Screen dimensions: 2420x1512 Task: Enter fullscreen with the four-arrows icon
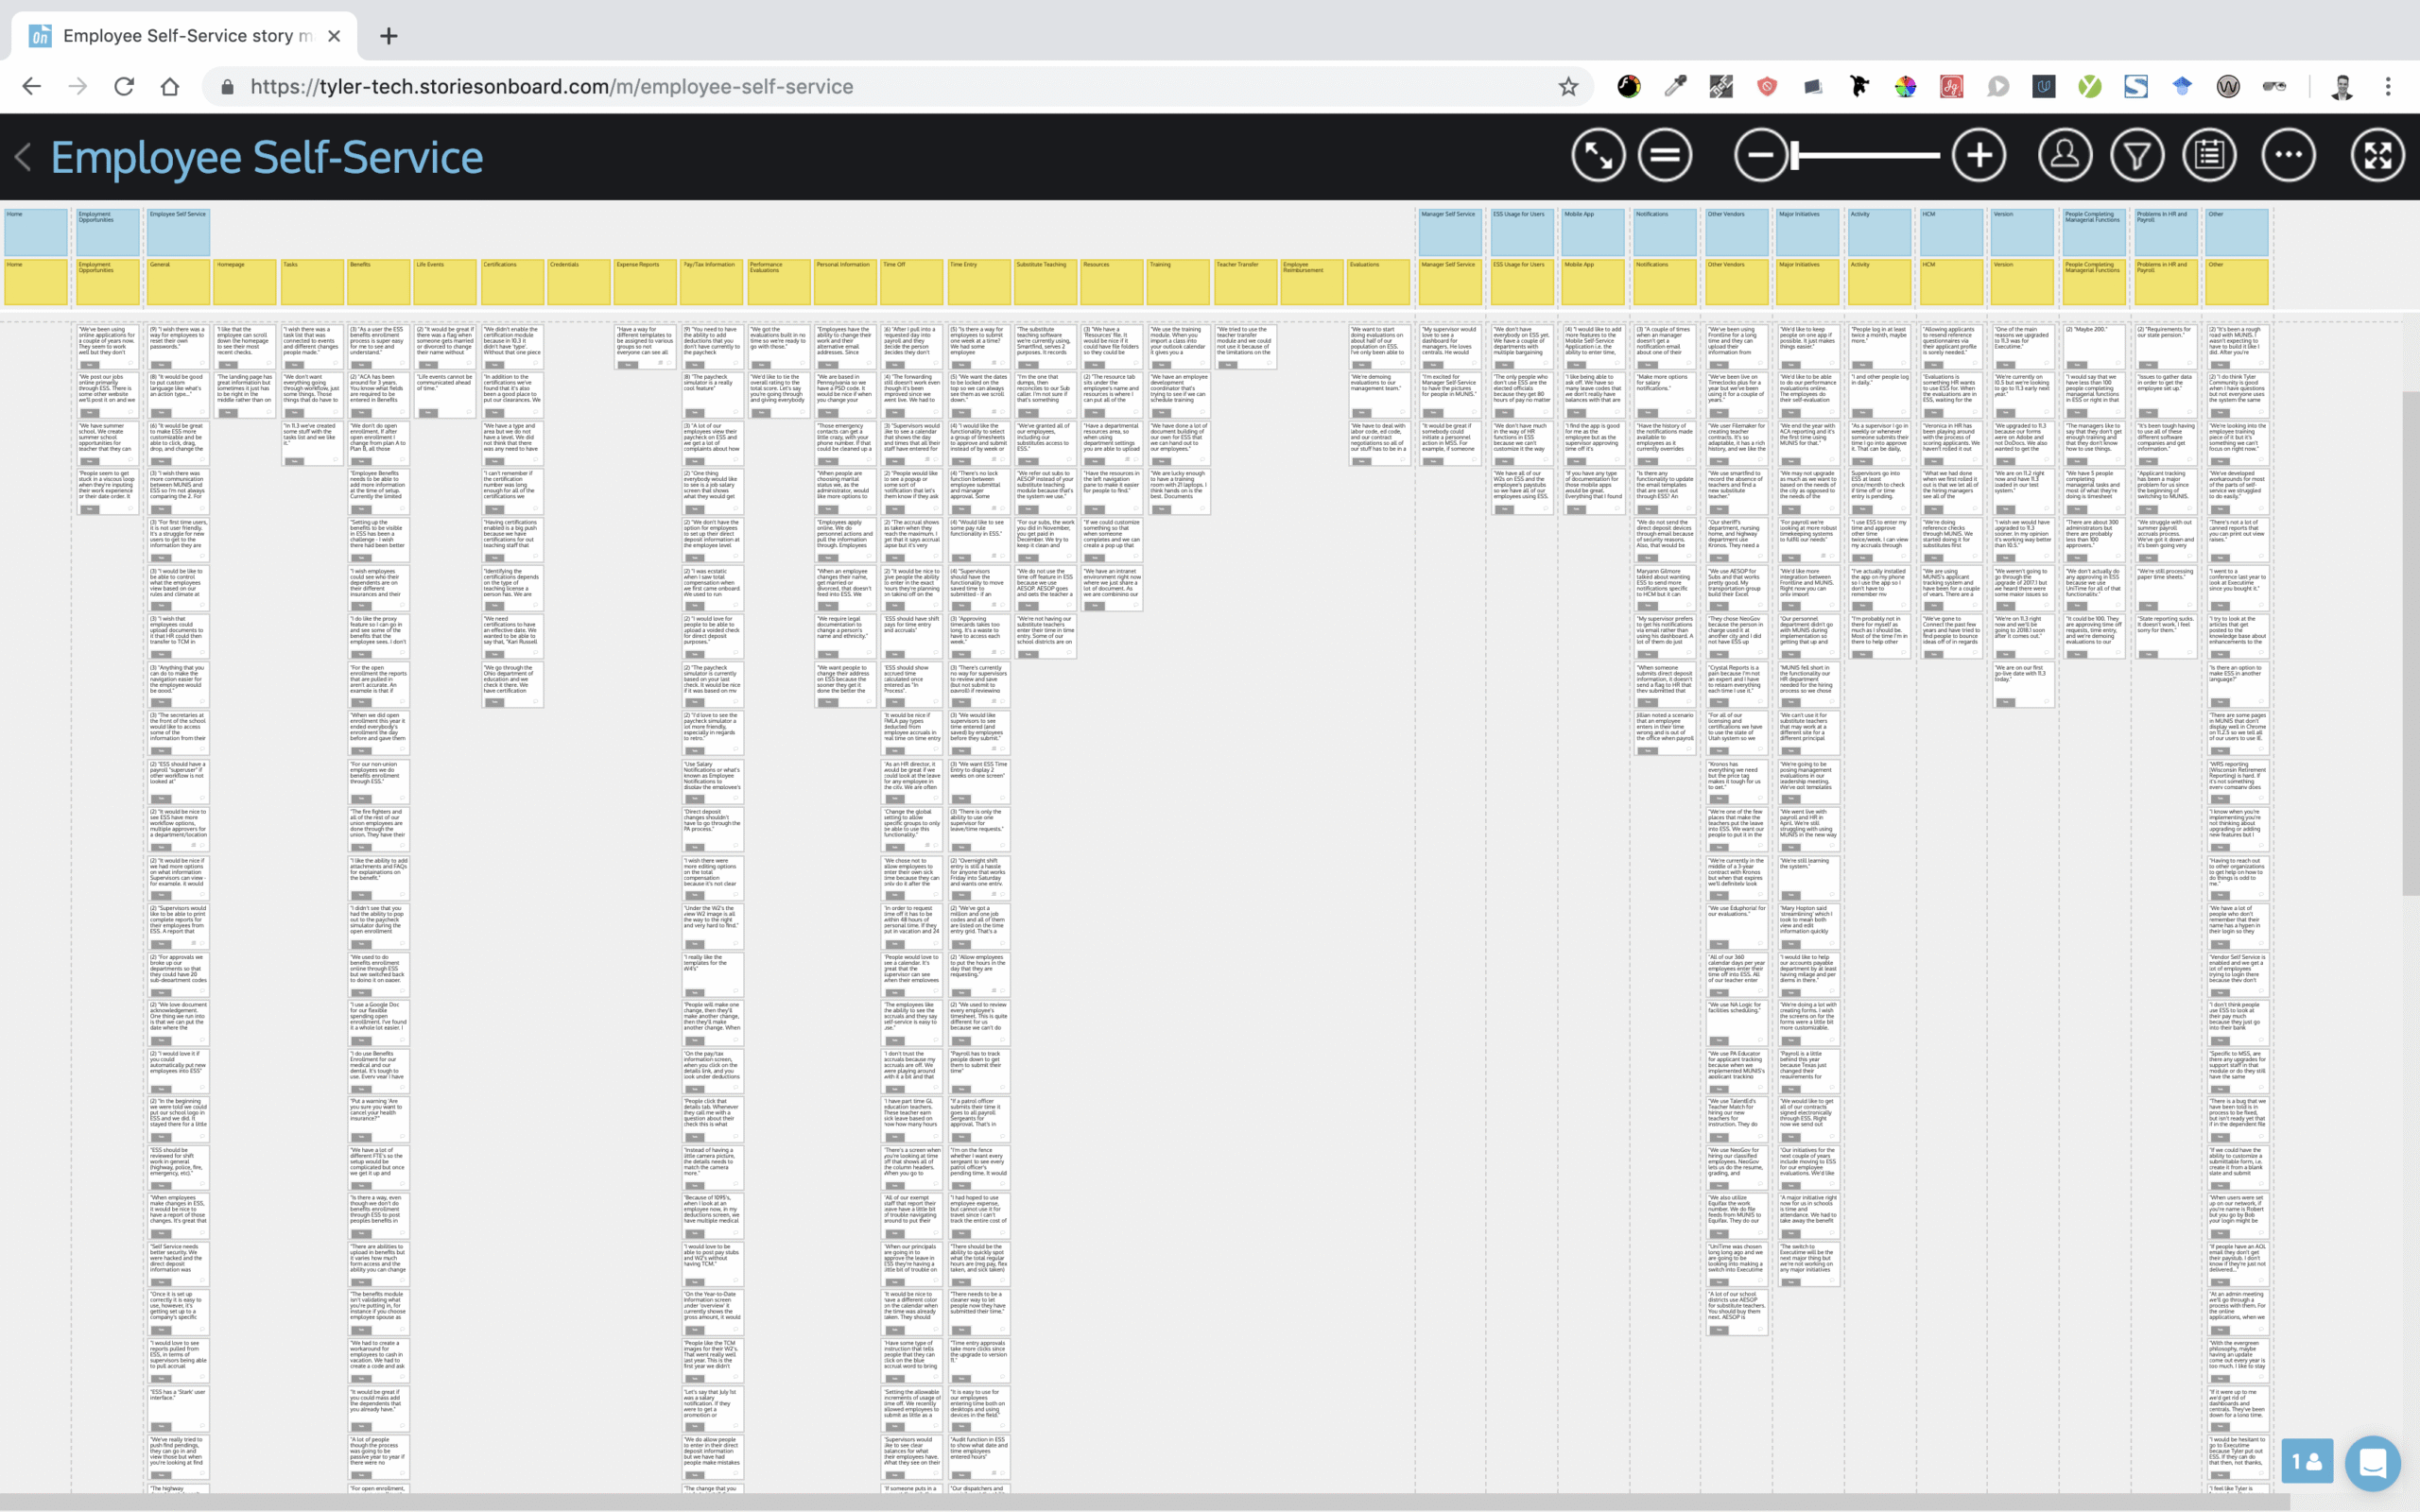tap(2377, 156)
